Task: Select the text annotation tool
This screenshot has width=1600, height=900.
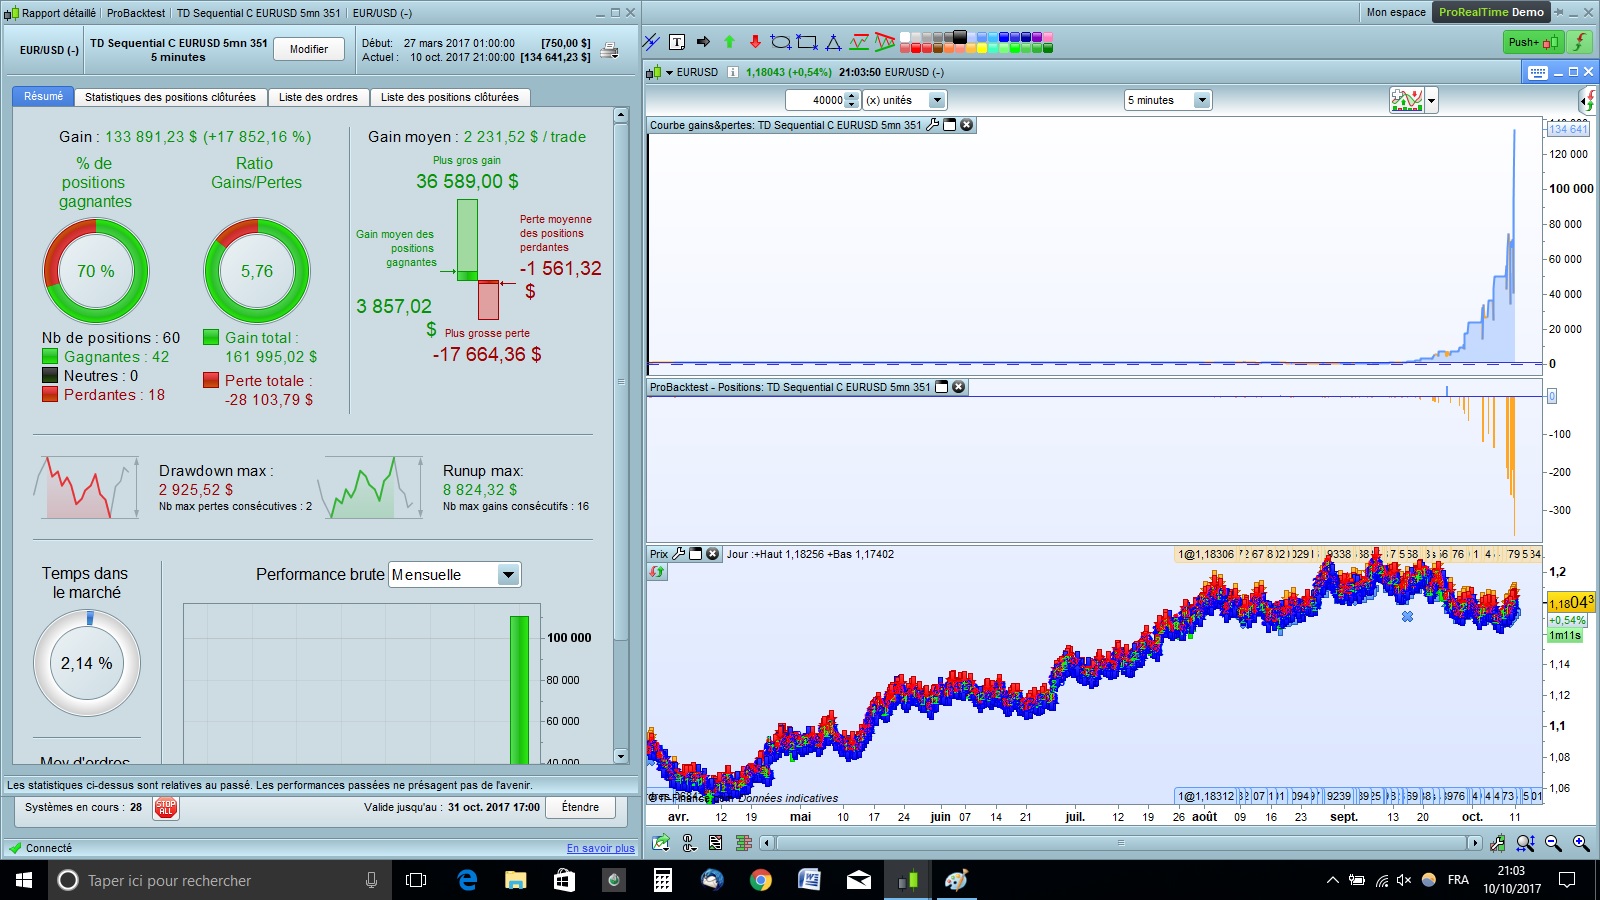Action: point(677,42)
